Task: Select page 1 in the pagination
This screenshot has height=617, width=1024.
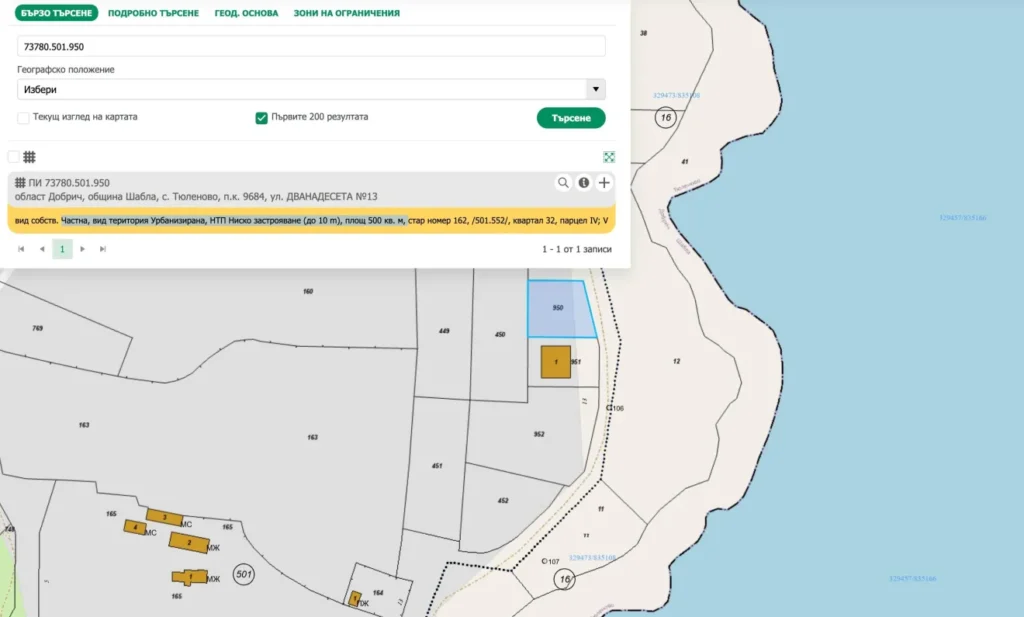Action: 62,249
